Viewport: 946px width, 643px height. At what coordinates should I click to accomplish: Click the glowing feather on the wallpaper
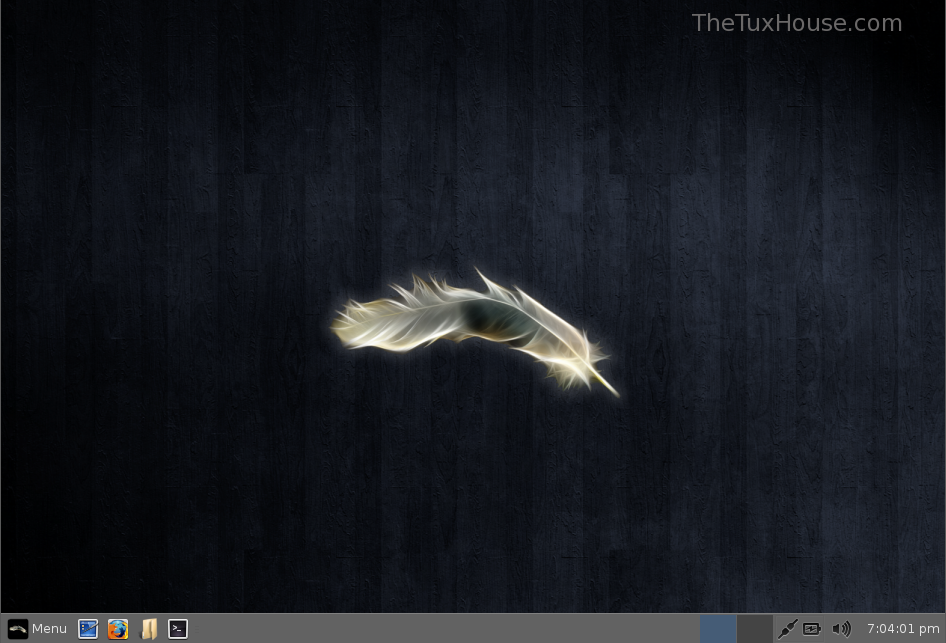[470, 322]
